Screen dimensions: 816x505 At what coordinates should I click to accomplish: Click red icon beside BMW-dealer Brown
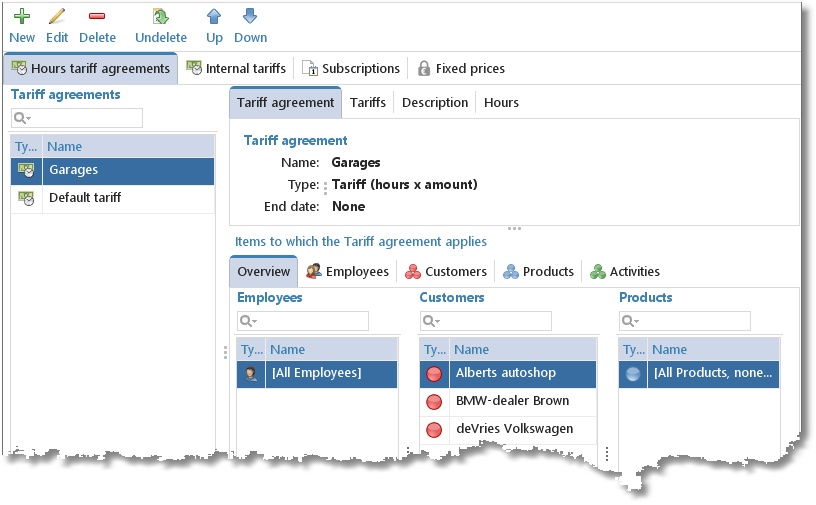[434, 401]
